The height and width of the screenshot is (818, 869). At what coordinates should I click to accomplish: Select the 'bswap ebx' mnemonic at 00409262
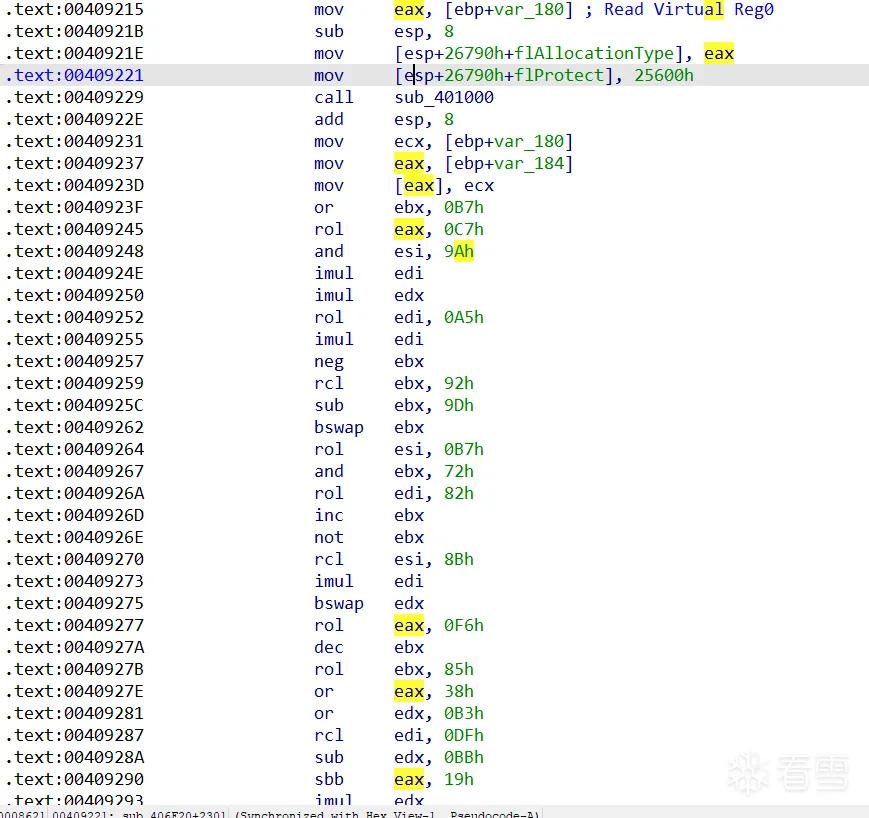coord(339,427)
